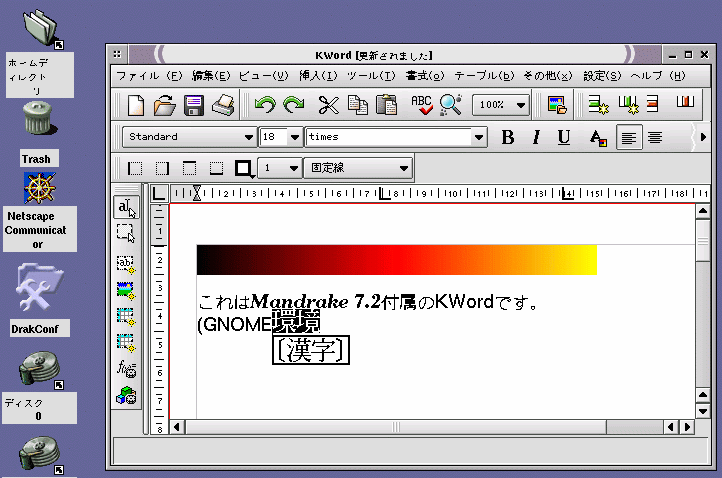The image size is (722, 478).
Task: Choose the create table tool in the sidebar
Action: (x=125, y=317)
